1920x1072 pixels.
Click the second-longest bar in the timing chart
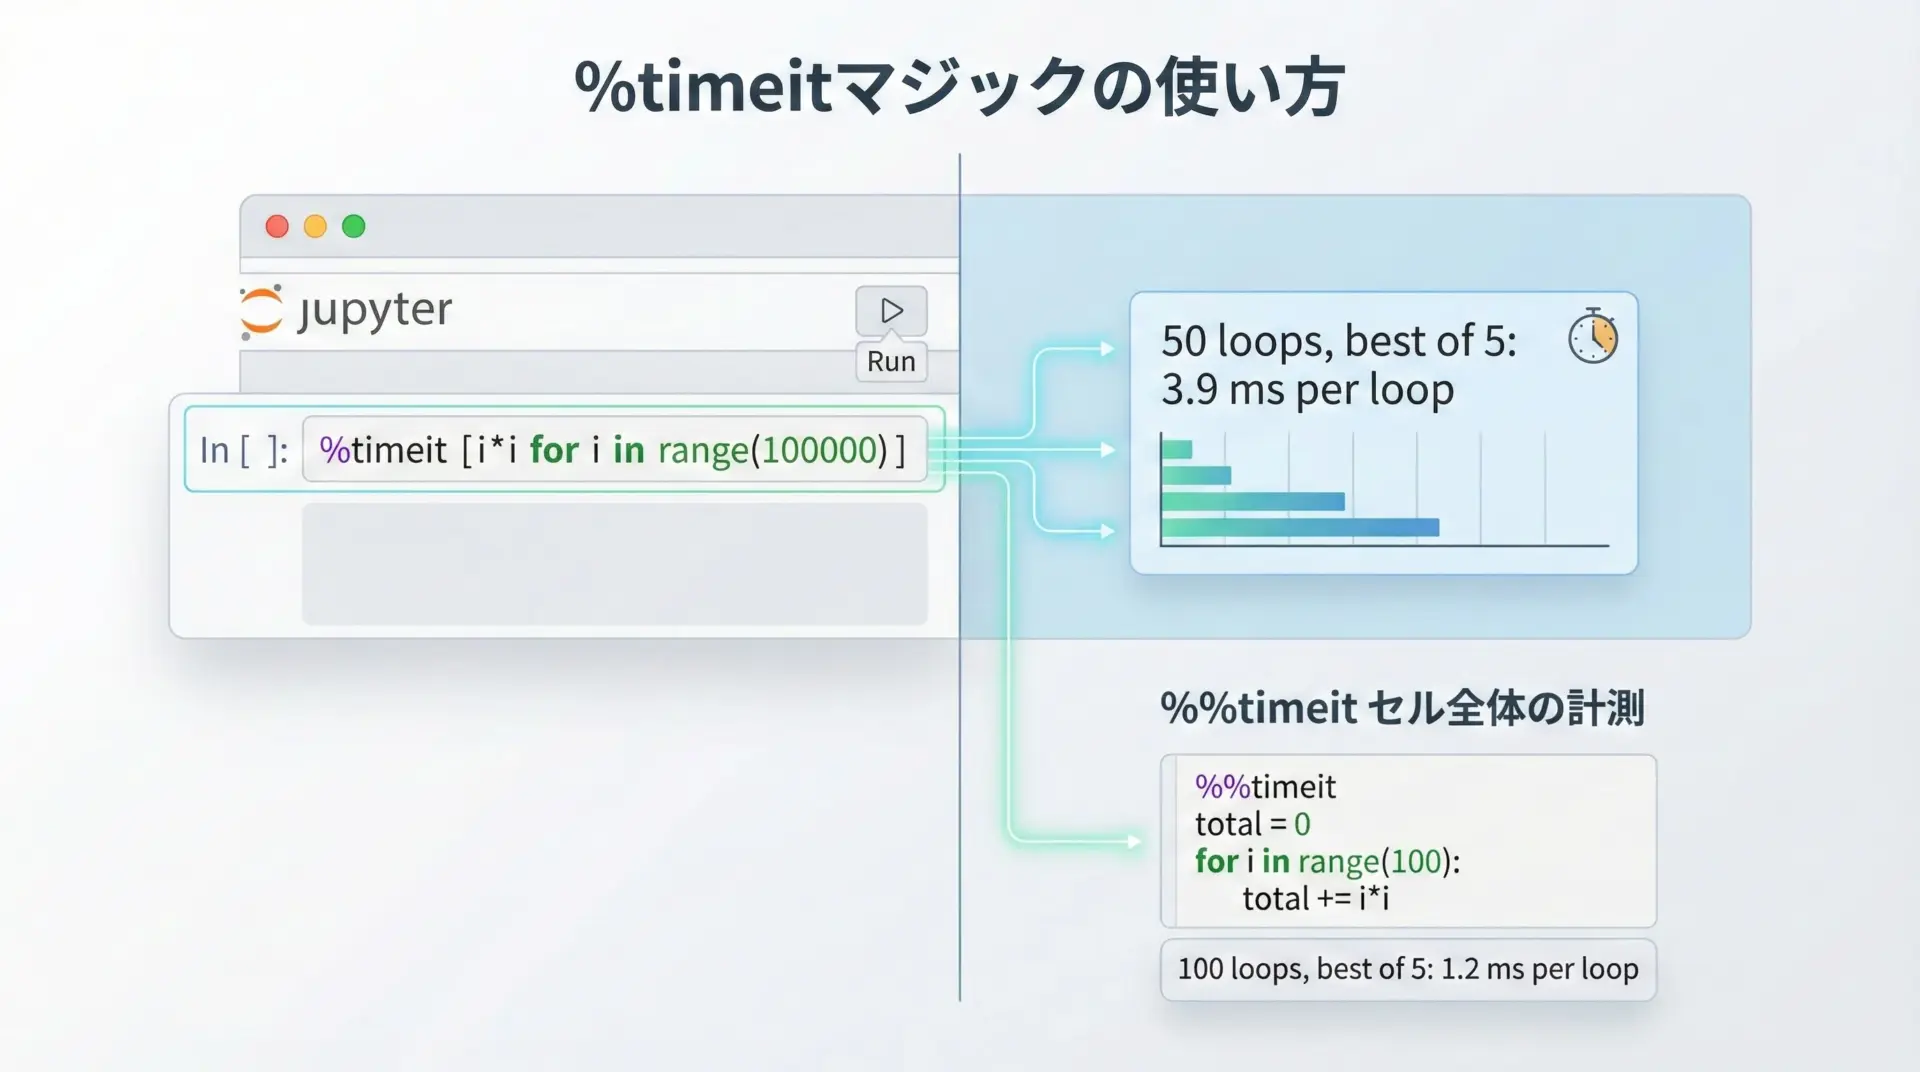(x=1253, y=501)
